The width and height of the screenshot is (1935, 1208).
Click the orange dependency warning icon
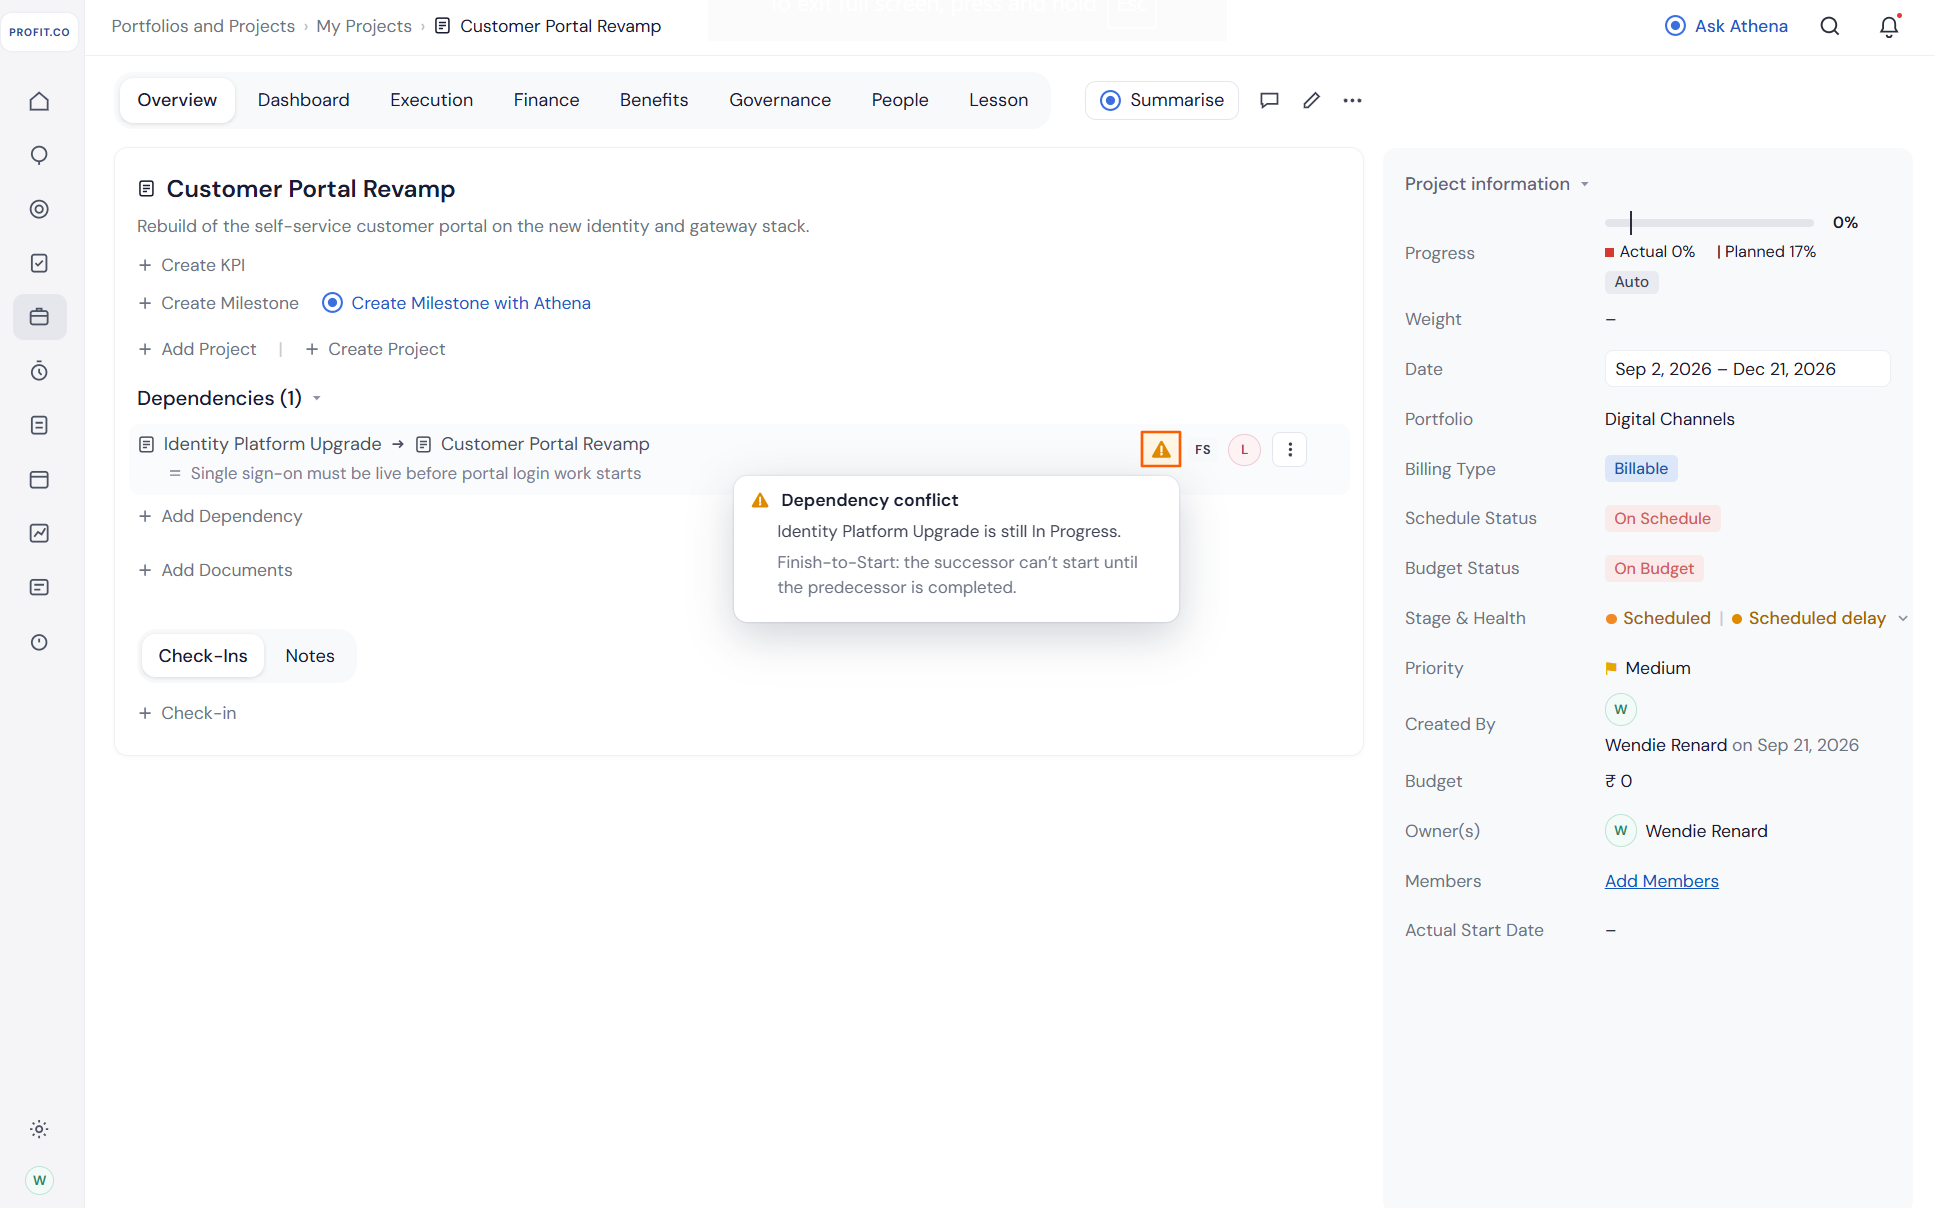(x=1161, y=449)
